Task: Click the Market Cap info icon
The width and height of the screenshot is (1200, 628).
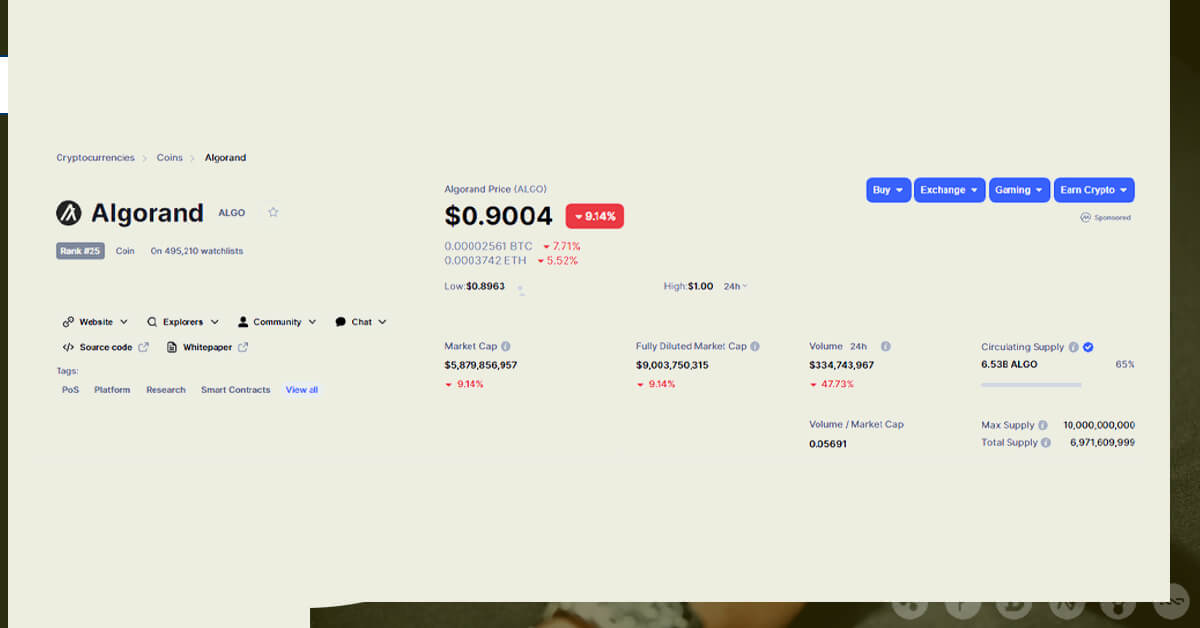Action: 506,346
